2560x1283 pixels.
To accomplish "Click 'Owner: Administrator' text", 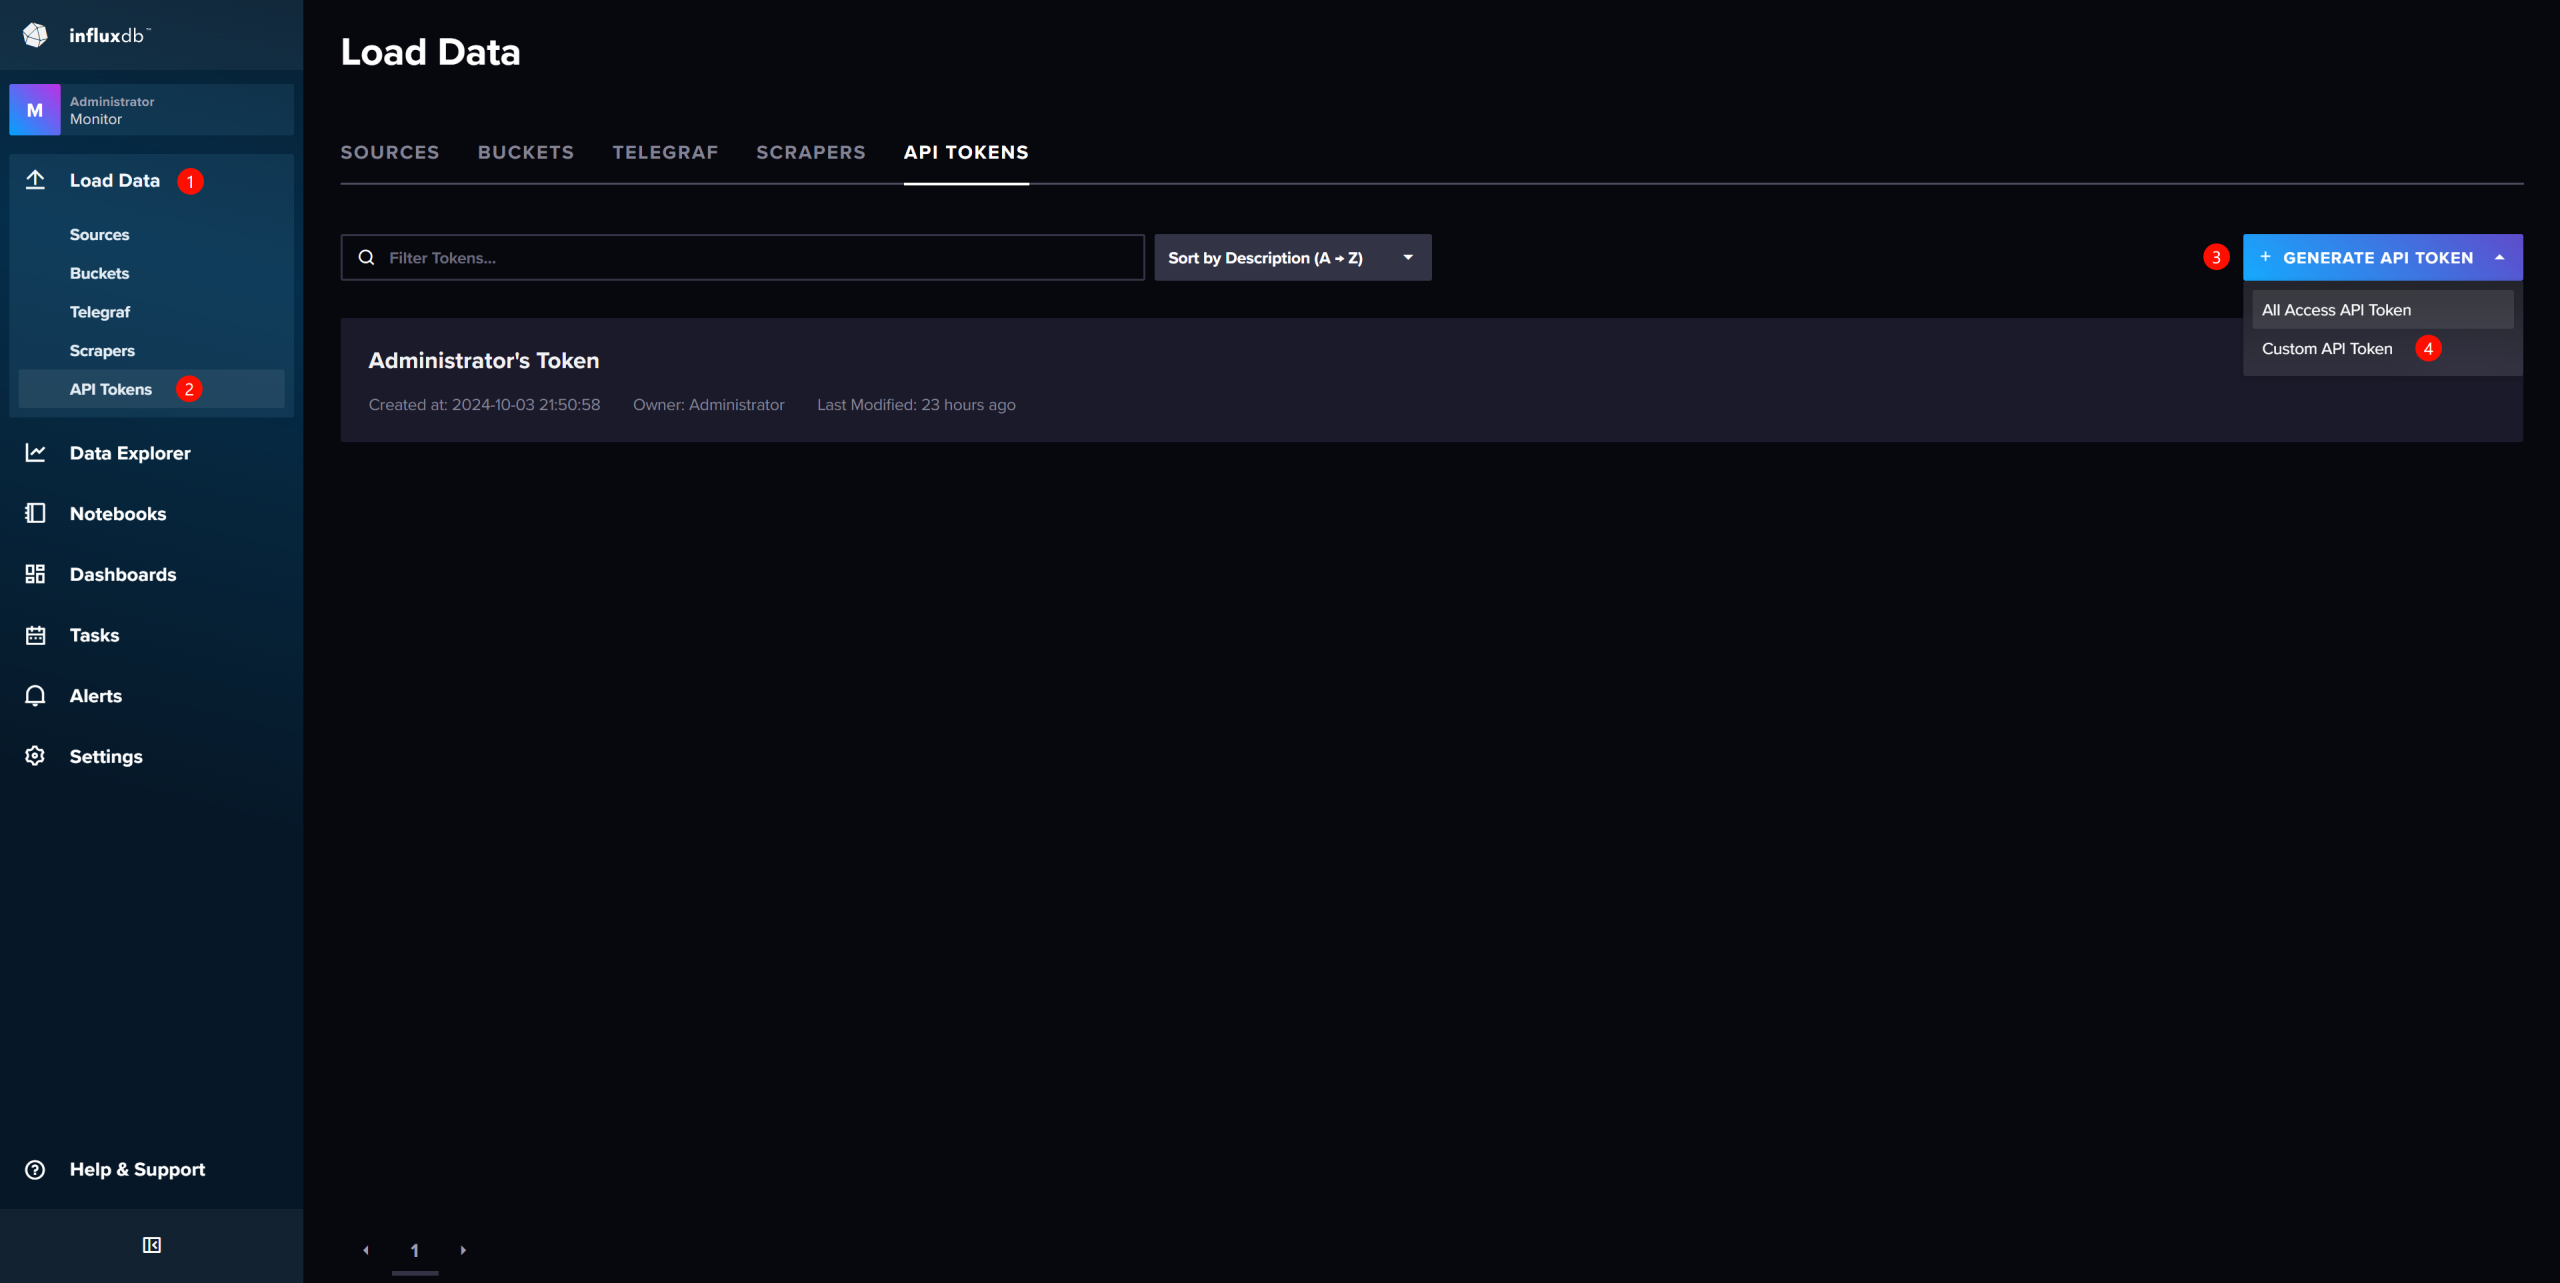I will pos(709,404).
